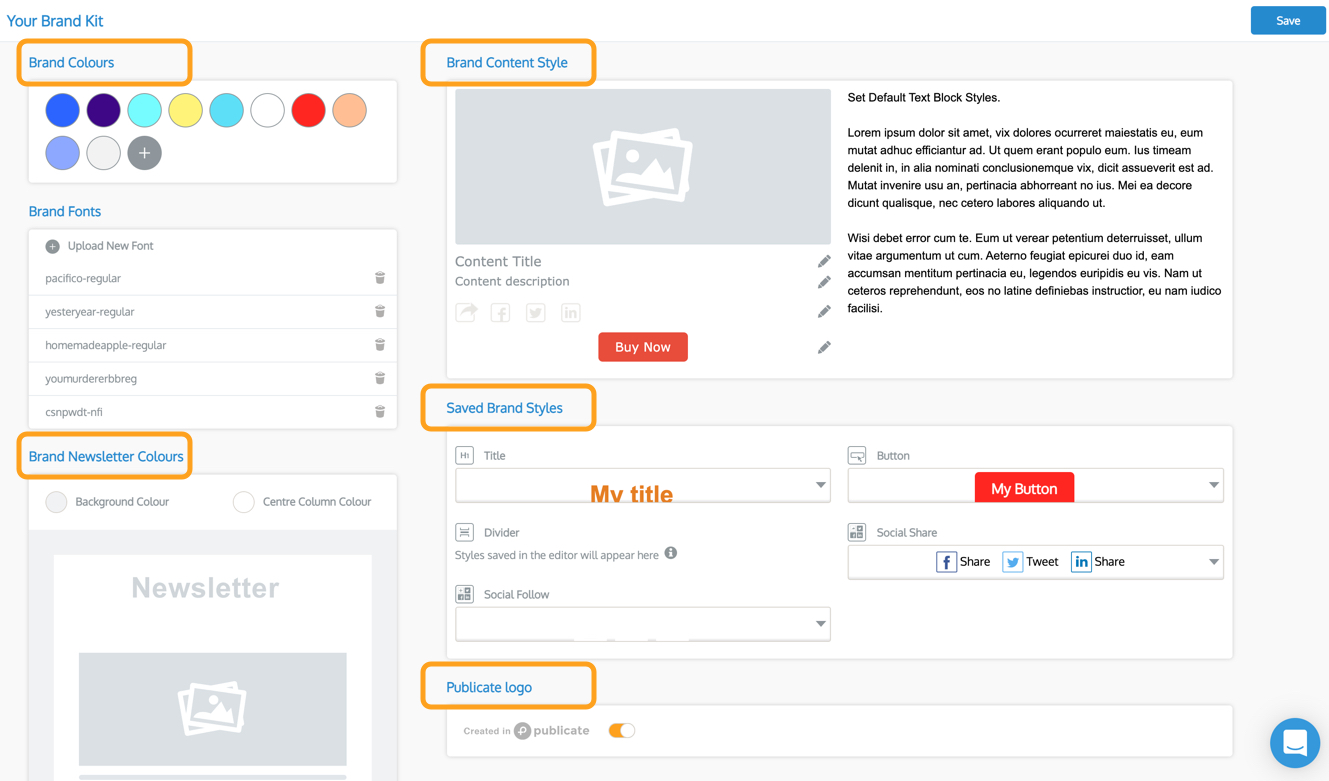Viewport: 1329px width, 781px height.
Task: Delete the pacifico-regular font using trash icon
Action: click(380, 278)
